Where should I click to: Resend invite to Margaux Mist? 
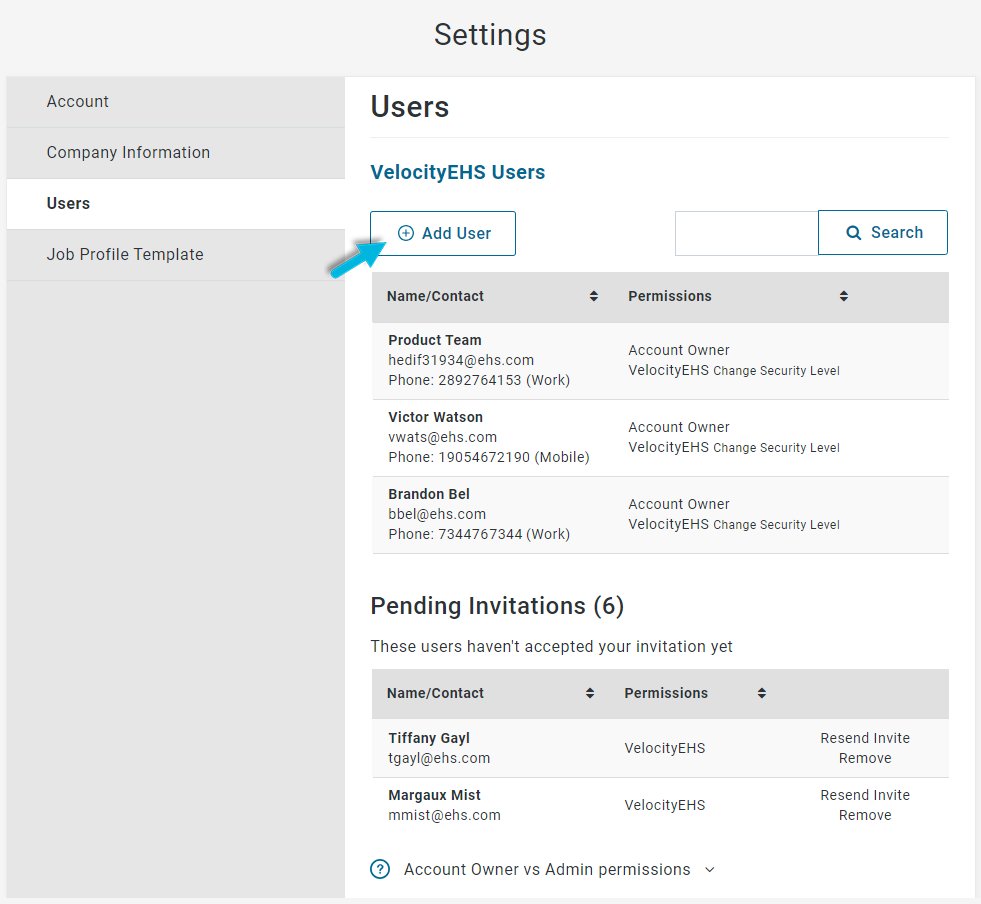tap(865, 795)
